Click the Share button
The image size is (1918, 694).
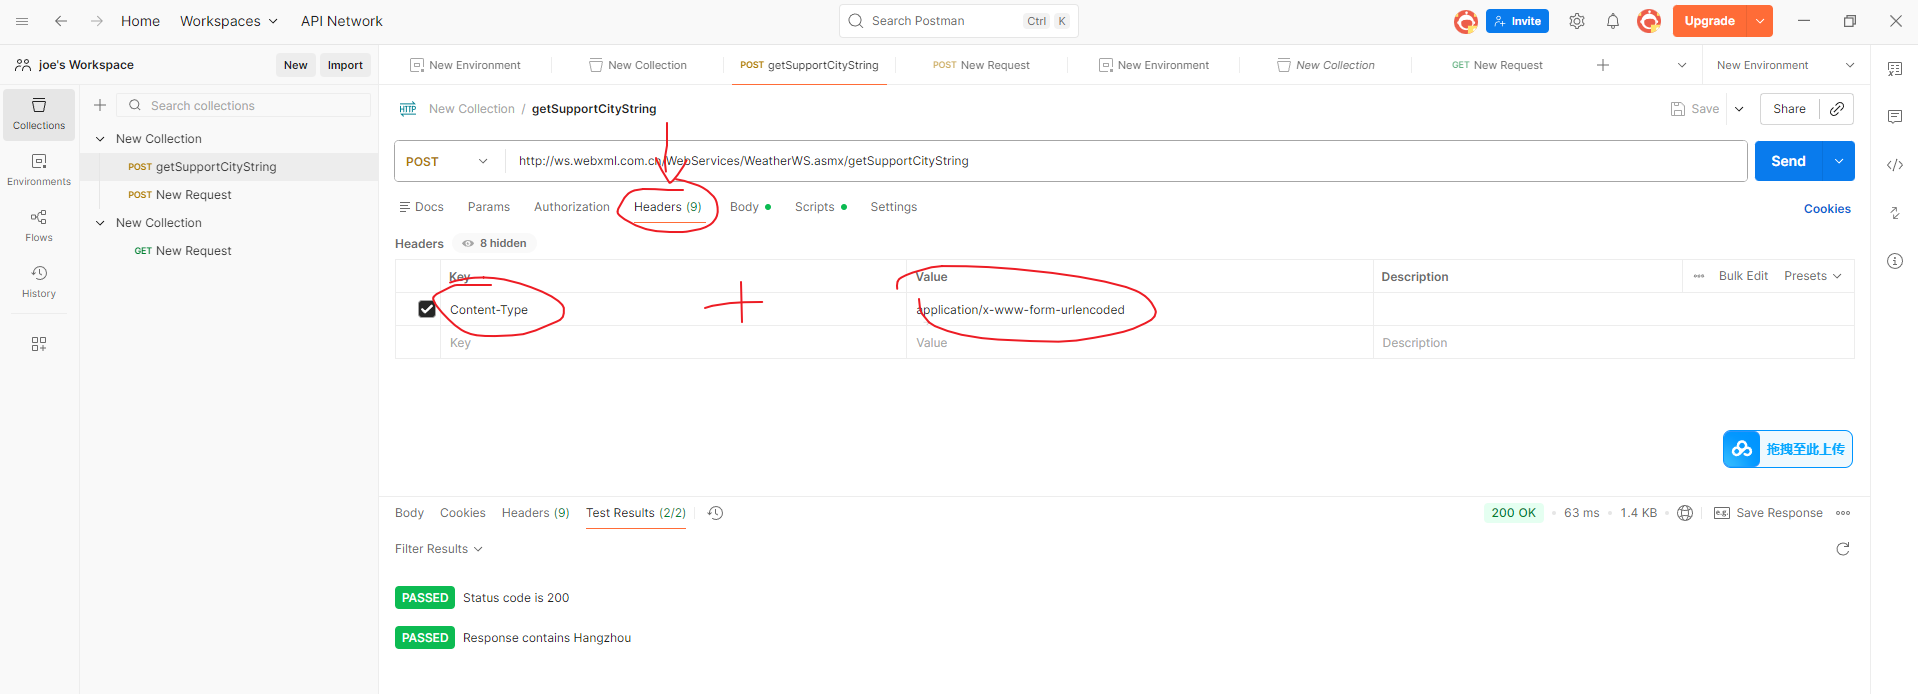tap(1789, 109)
